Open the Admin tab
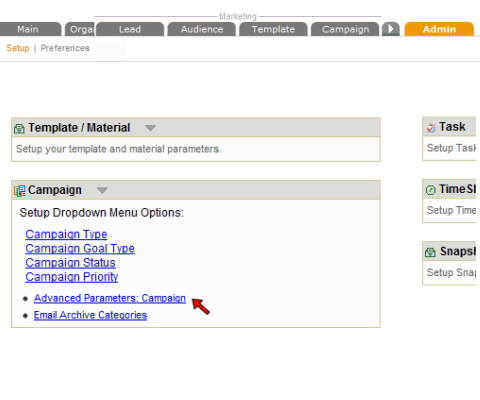This screenshot has height=400, width=480. tap(439, 29)
